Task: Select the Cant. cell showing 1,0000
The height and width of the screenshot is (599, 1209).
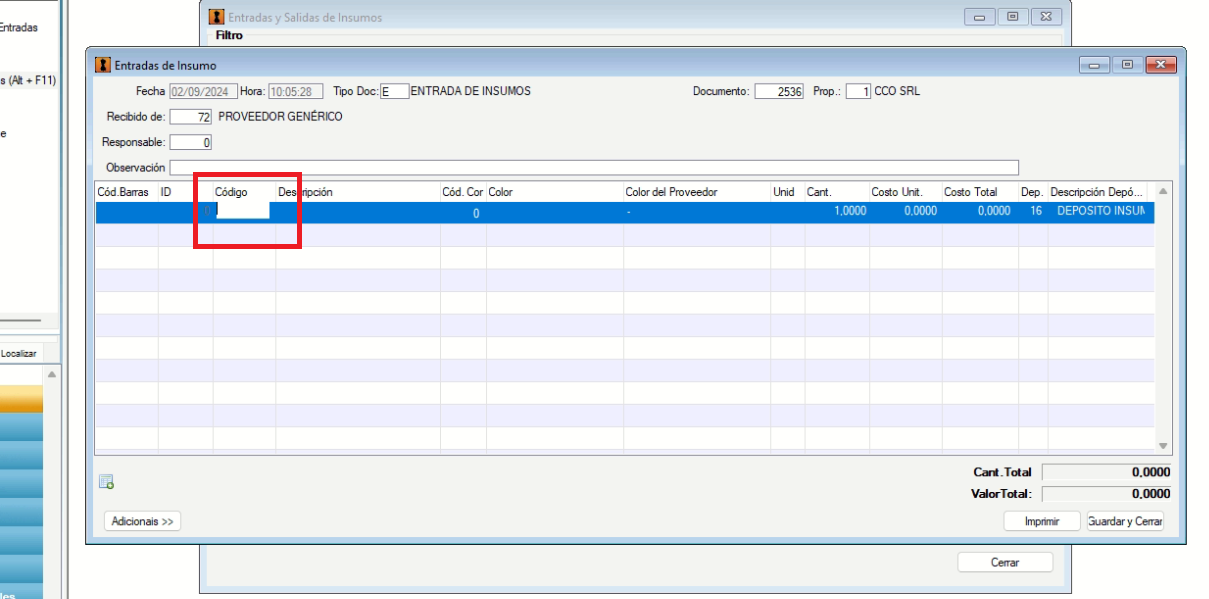Action: [x=836, y=212]
